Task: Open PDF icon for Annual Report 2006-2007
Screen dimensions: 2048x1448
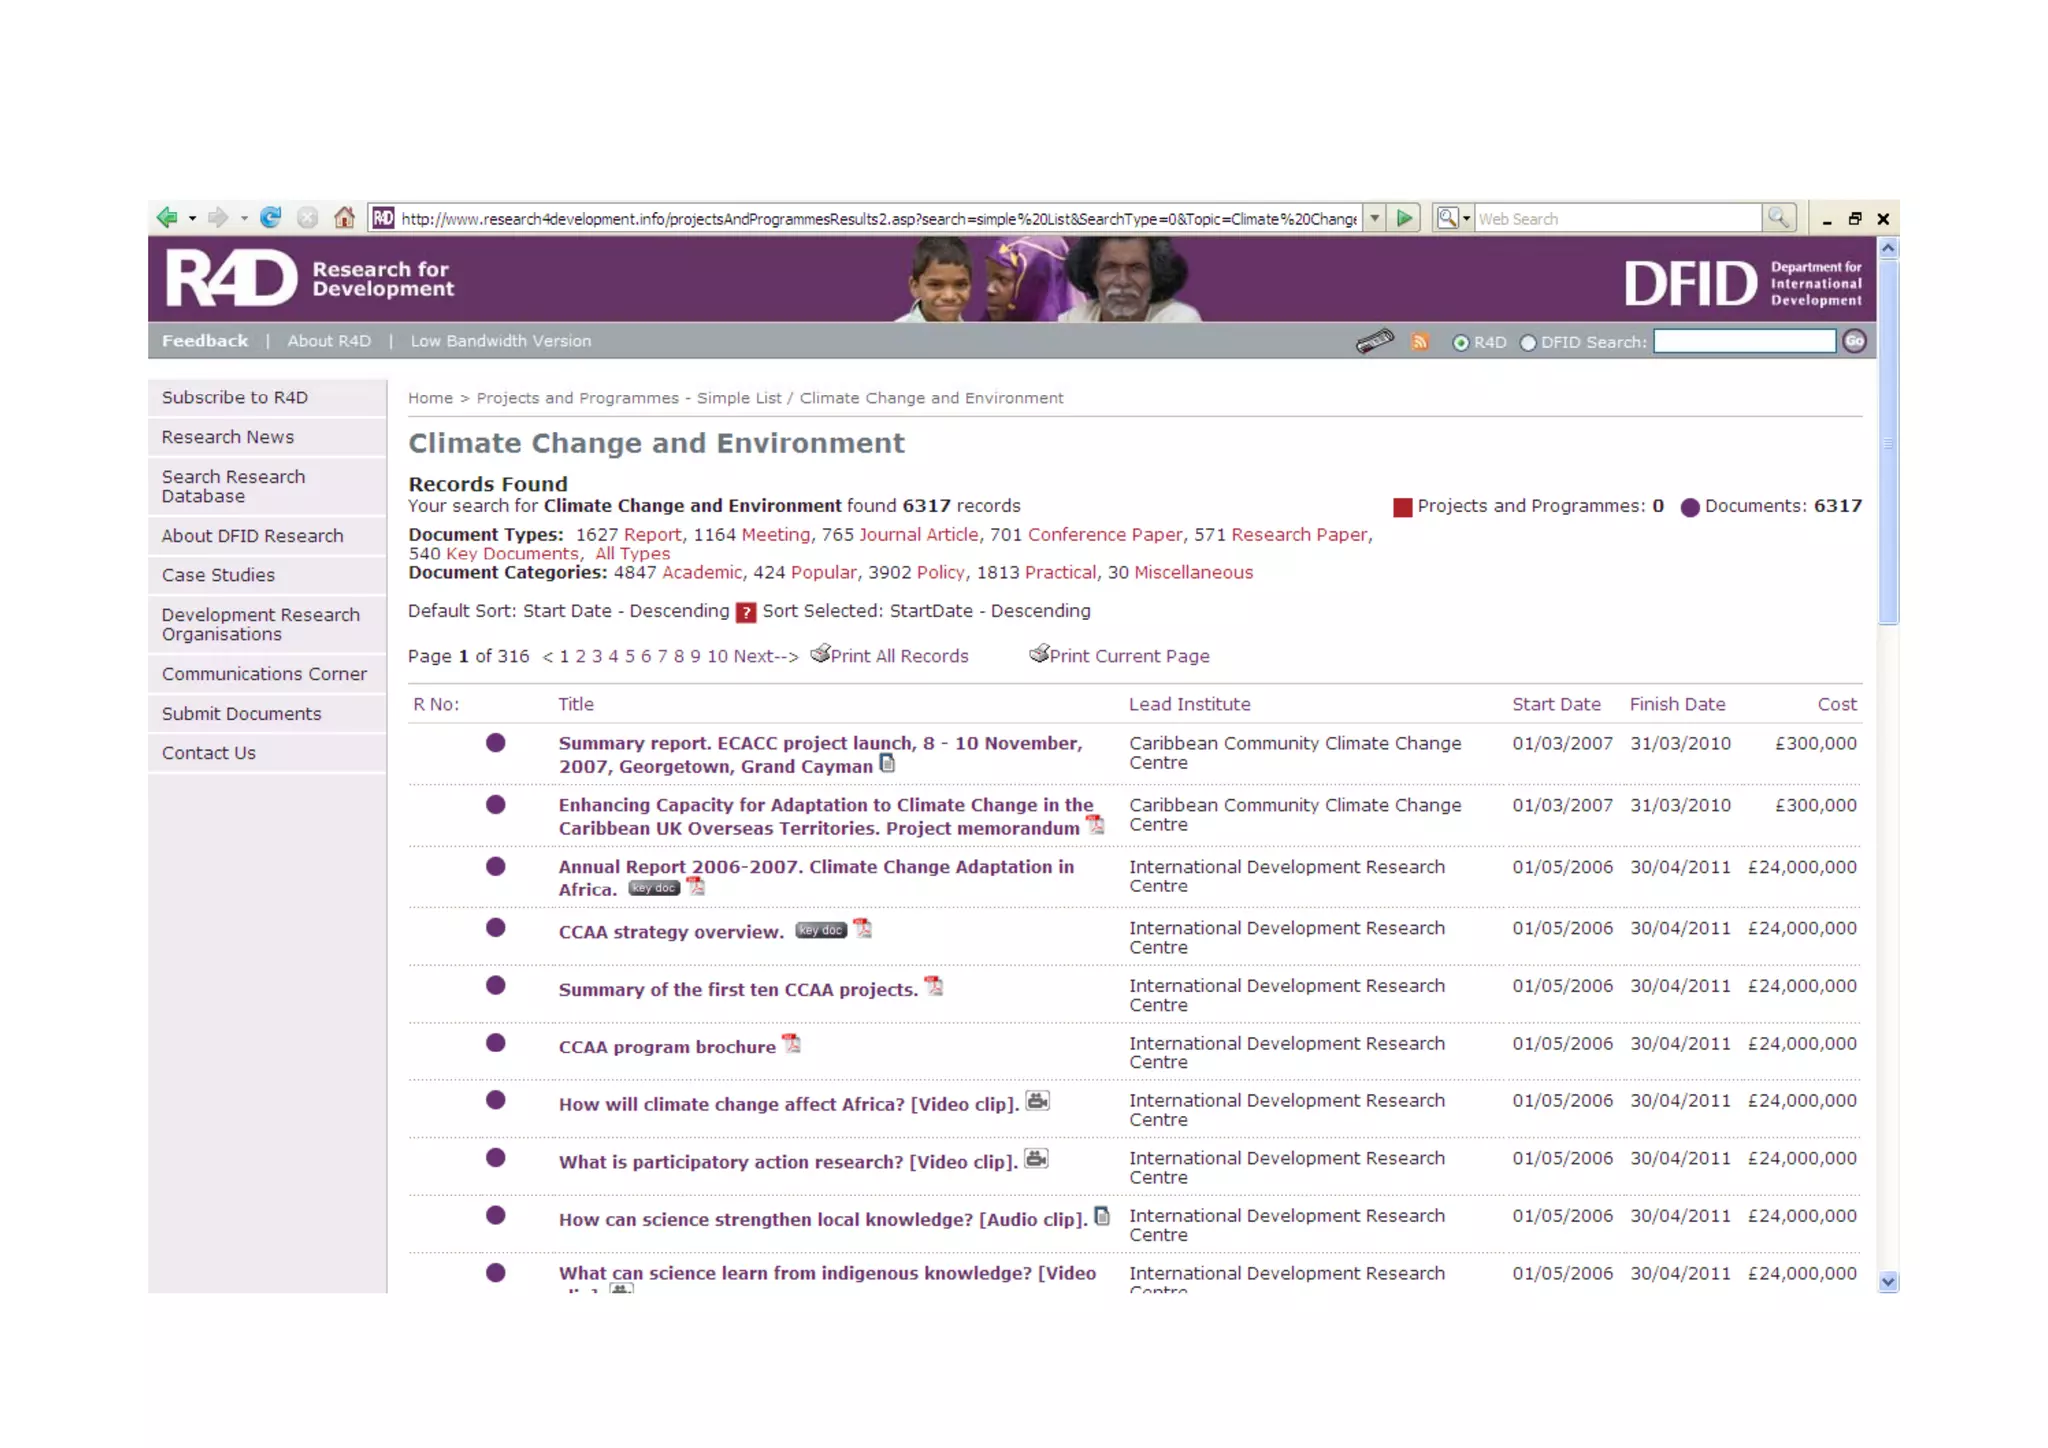Action: tap(696, 886)
